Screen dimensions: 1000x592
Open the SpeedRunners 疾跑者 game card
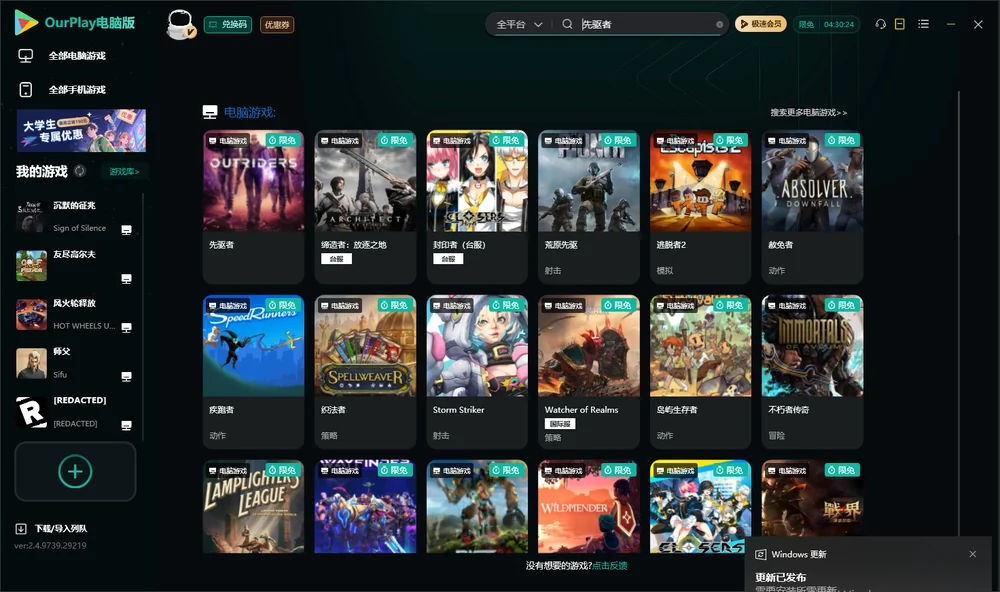253,371
